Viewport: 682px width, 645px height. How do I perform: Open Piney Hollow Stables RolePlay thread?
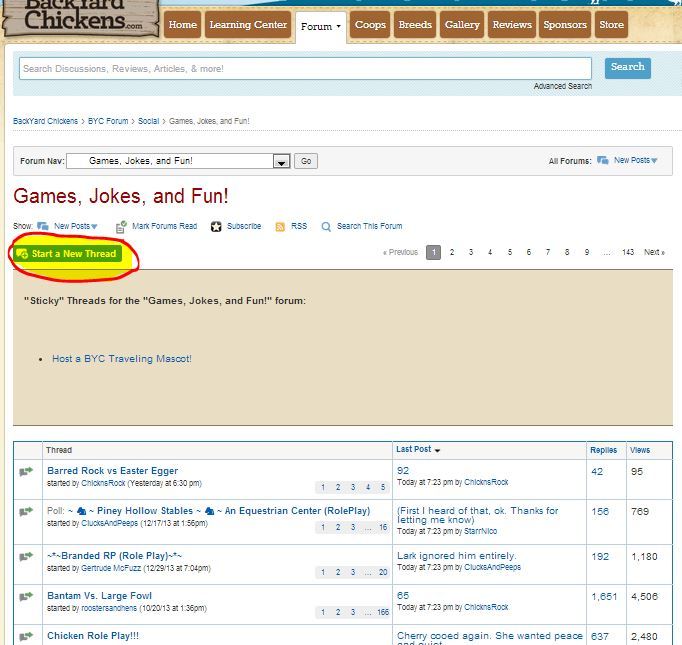click(x=219, y=511)
